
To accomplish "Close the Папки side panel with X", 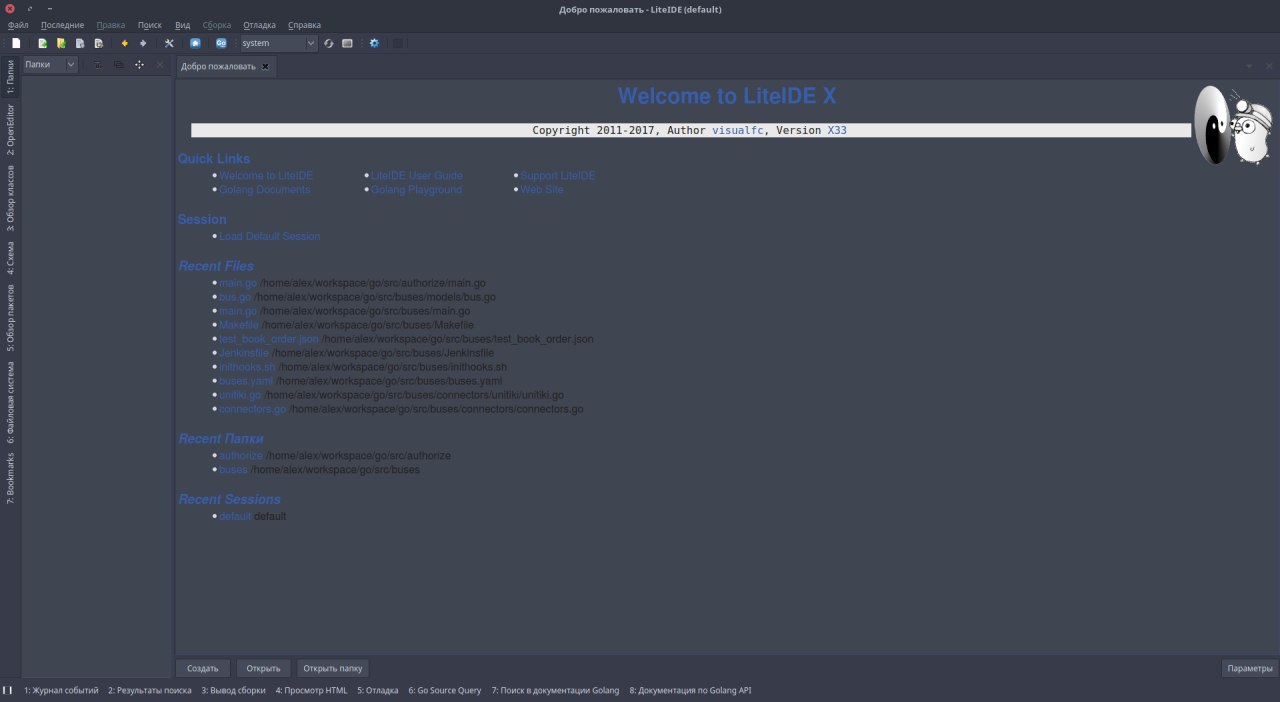I will point(160,65).
